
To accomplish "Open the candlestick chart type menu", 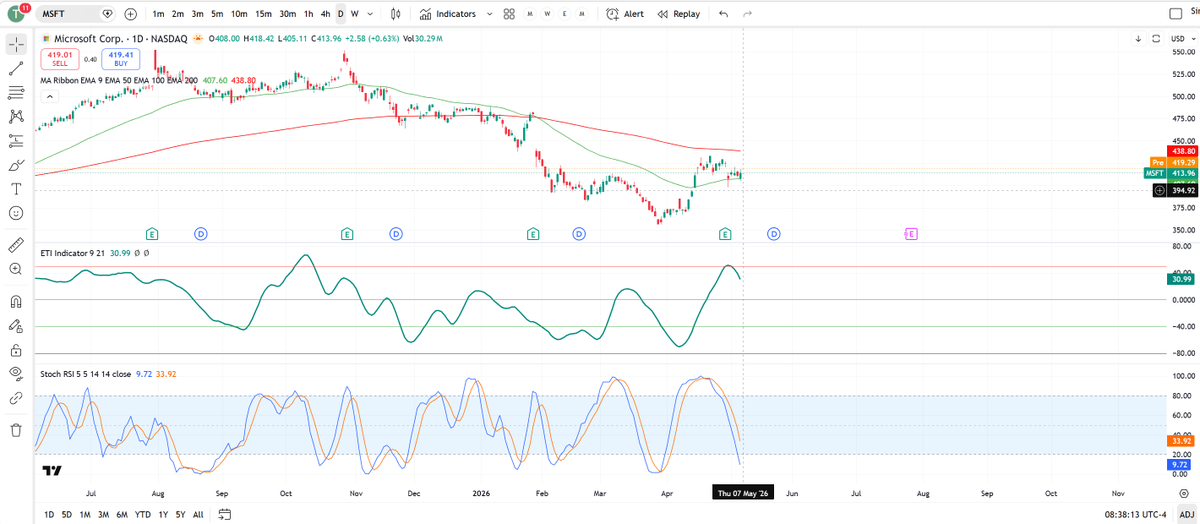I will pyautogui.click(x=395, y=14).
